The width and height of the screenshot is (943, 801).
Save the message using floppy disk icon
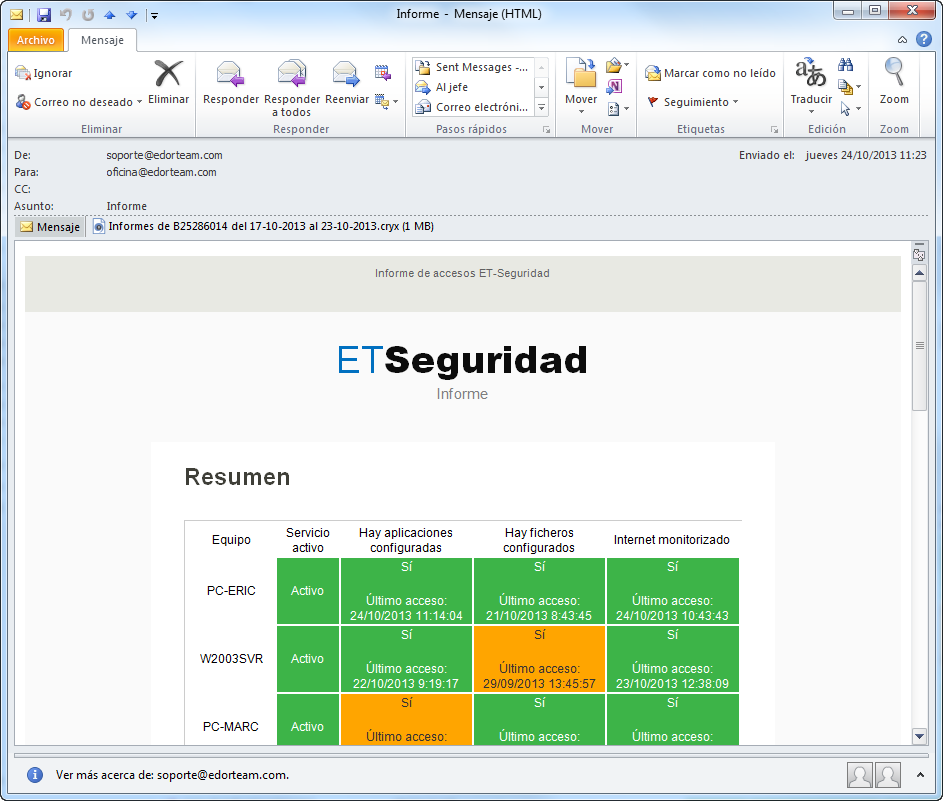click(44, 14)
